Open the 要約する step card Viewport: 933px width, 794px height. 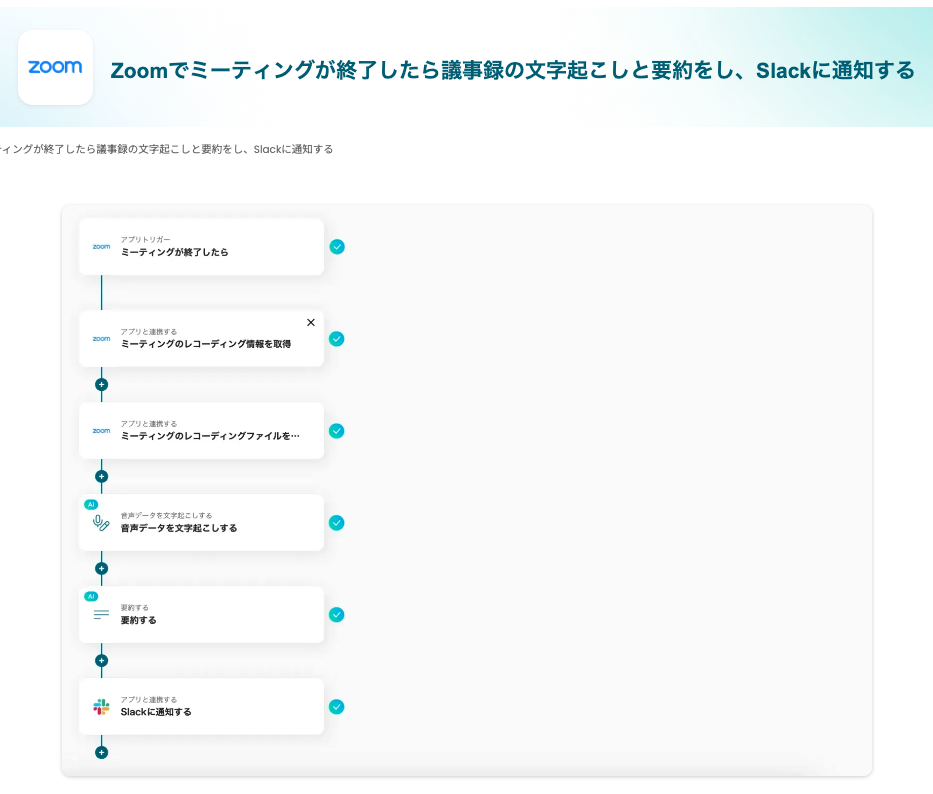coord(201,615)
